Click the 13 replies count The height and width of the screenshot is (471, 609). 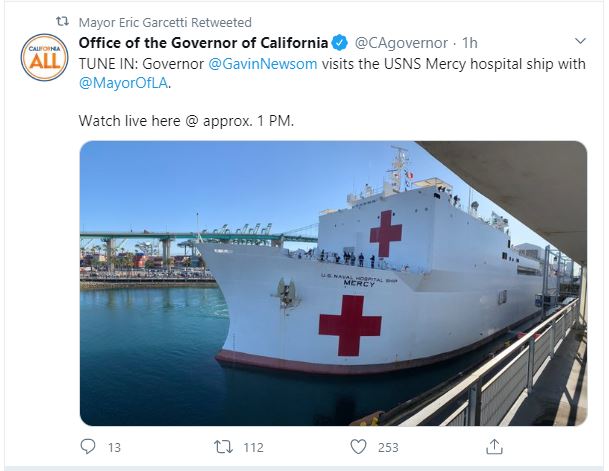114,448
